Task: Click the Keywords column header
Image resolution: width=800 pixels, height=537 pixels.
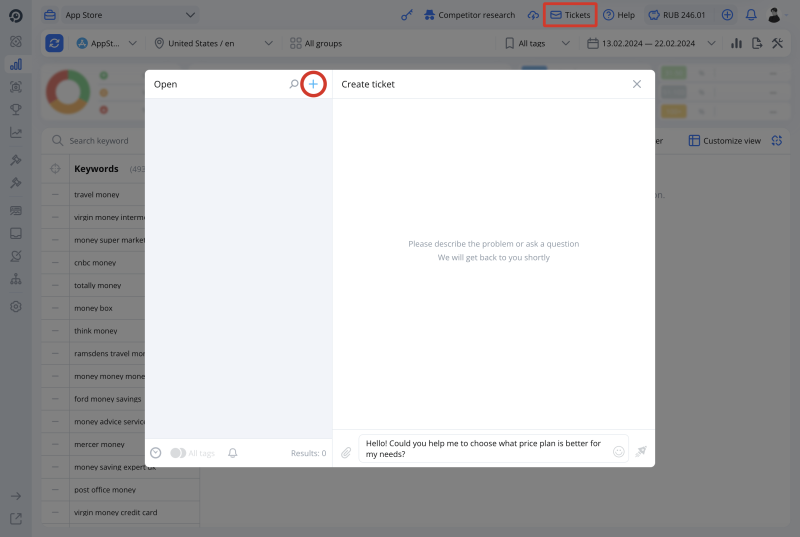Action: (x=96, y=169)
